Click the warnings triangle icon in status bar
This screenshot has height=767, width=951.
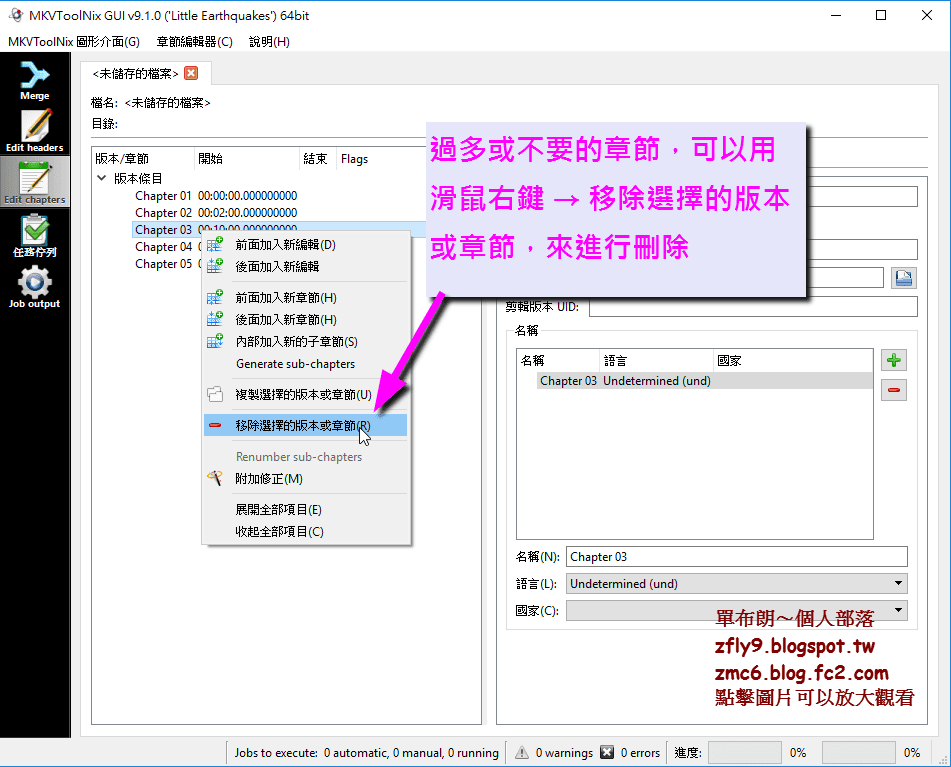pos(522,752)
